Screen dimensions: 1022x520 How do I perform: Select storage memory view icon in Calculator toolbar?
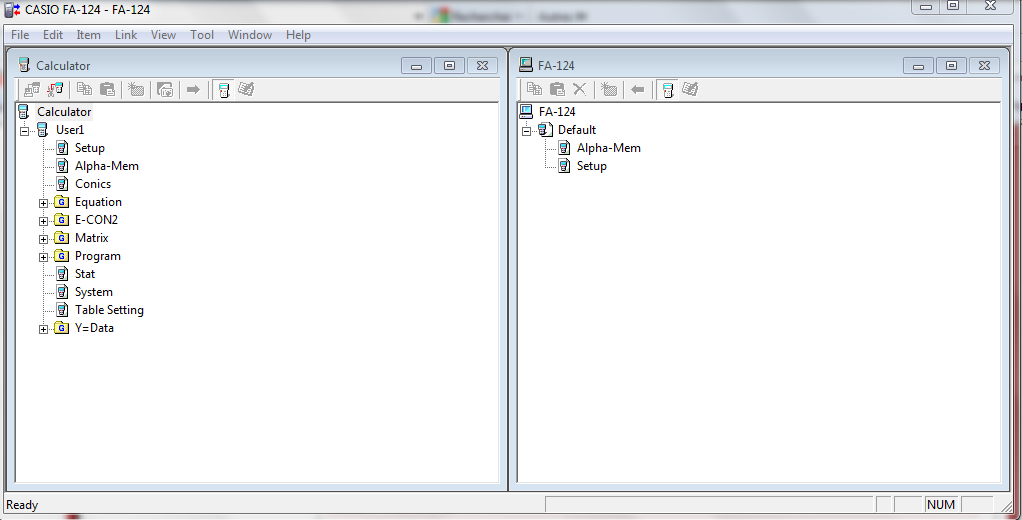coord(246,89)
